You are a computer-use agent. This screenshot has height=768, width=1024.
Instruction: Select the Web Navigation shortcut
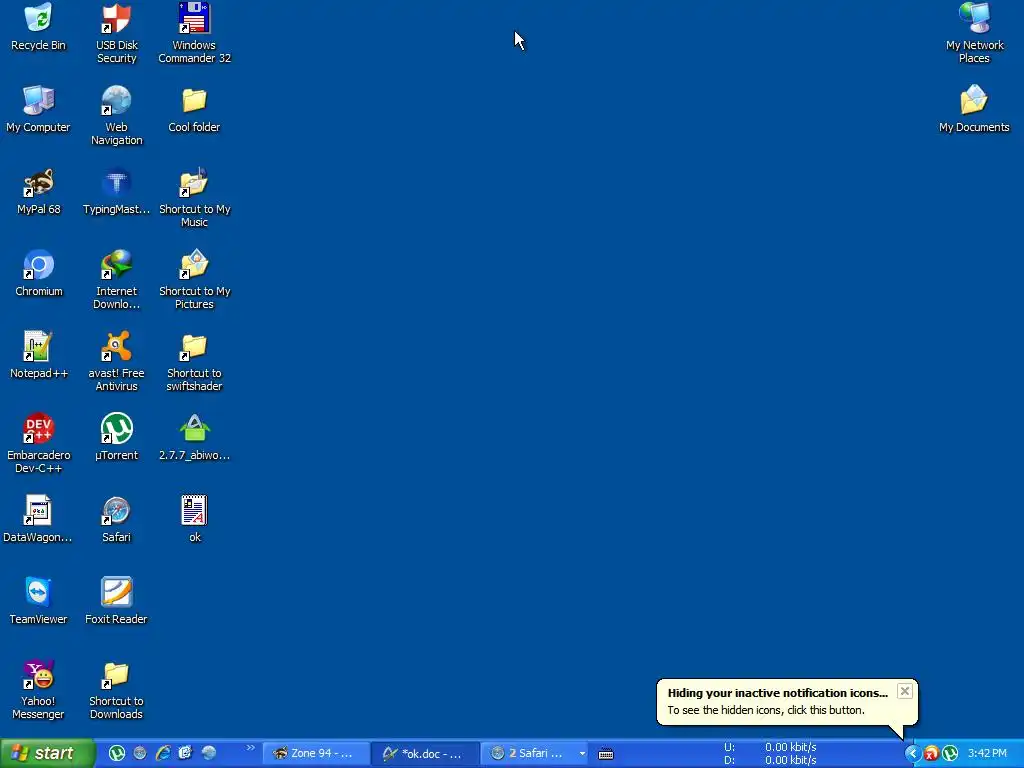116,115
